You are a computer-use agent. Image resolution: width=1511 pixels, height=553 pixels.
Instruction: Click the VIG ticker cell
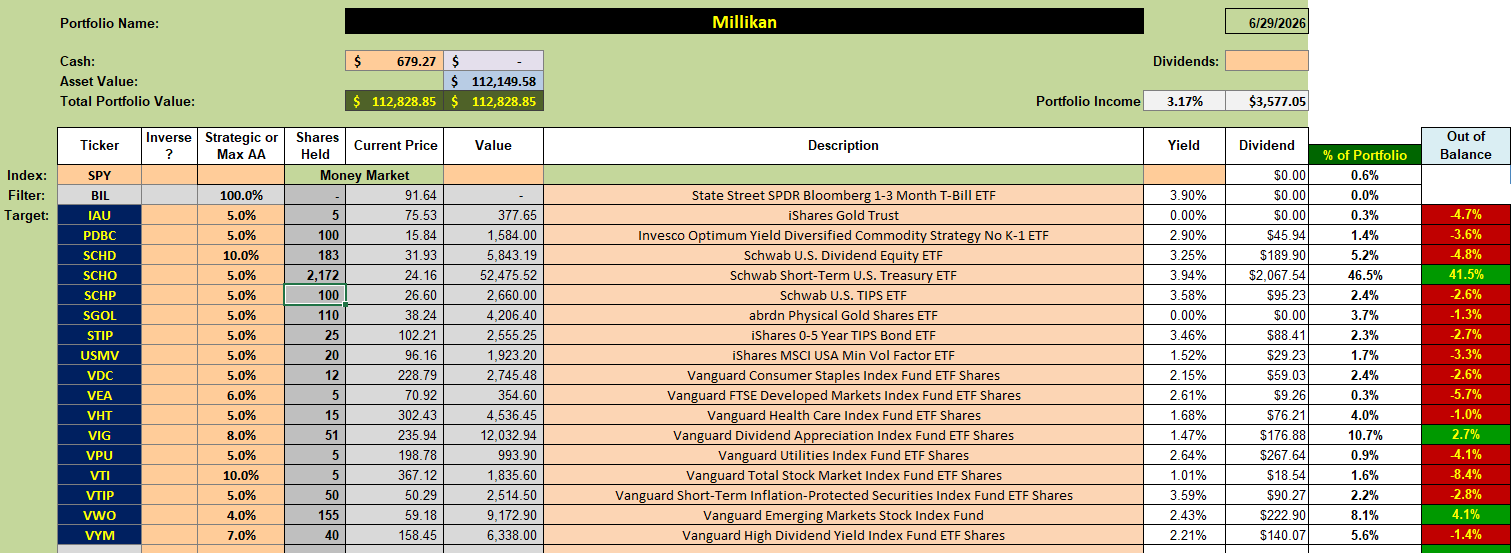click(x=99, y=435)
